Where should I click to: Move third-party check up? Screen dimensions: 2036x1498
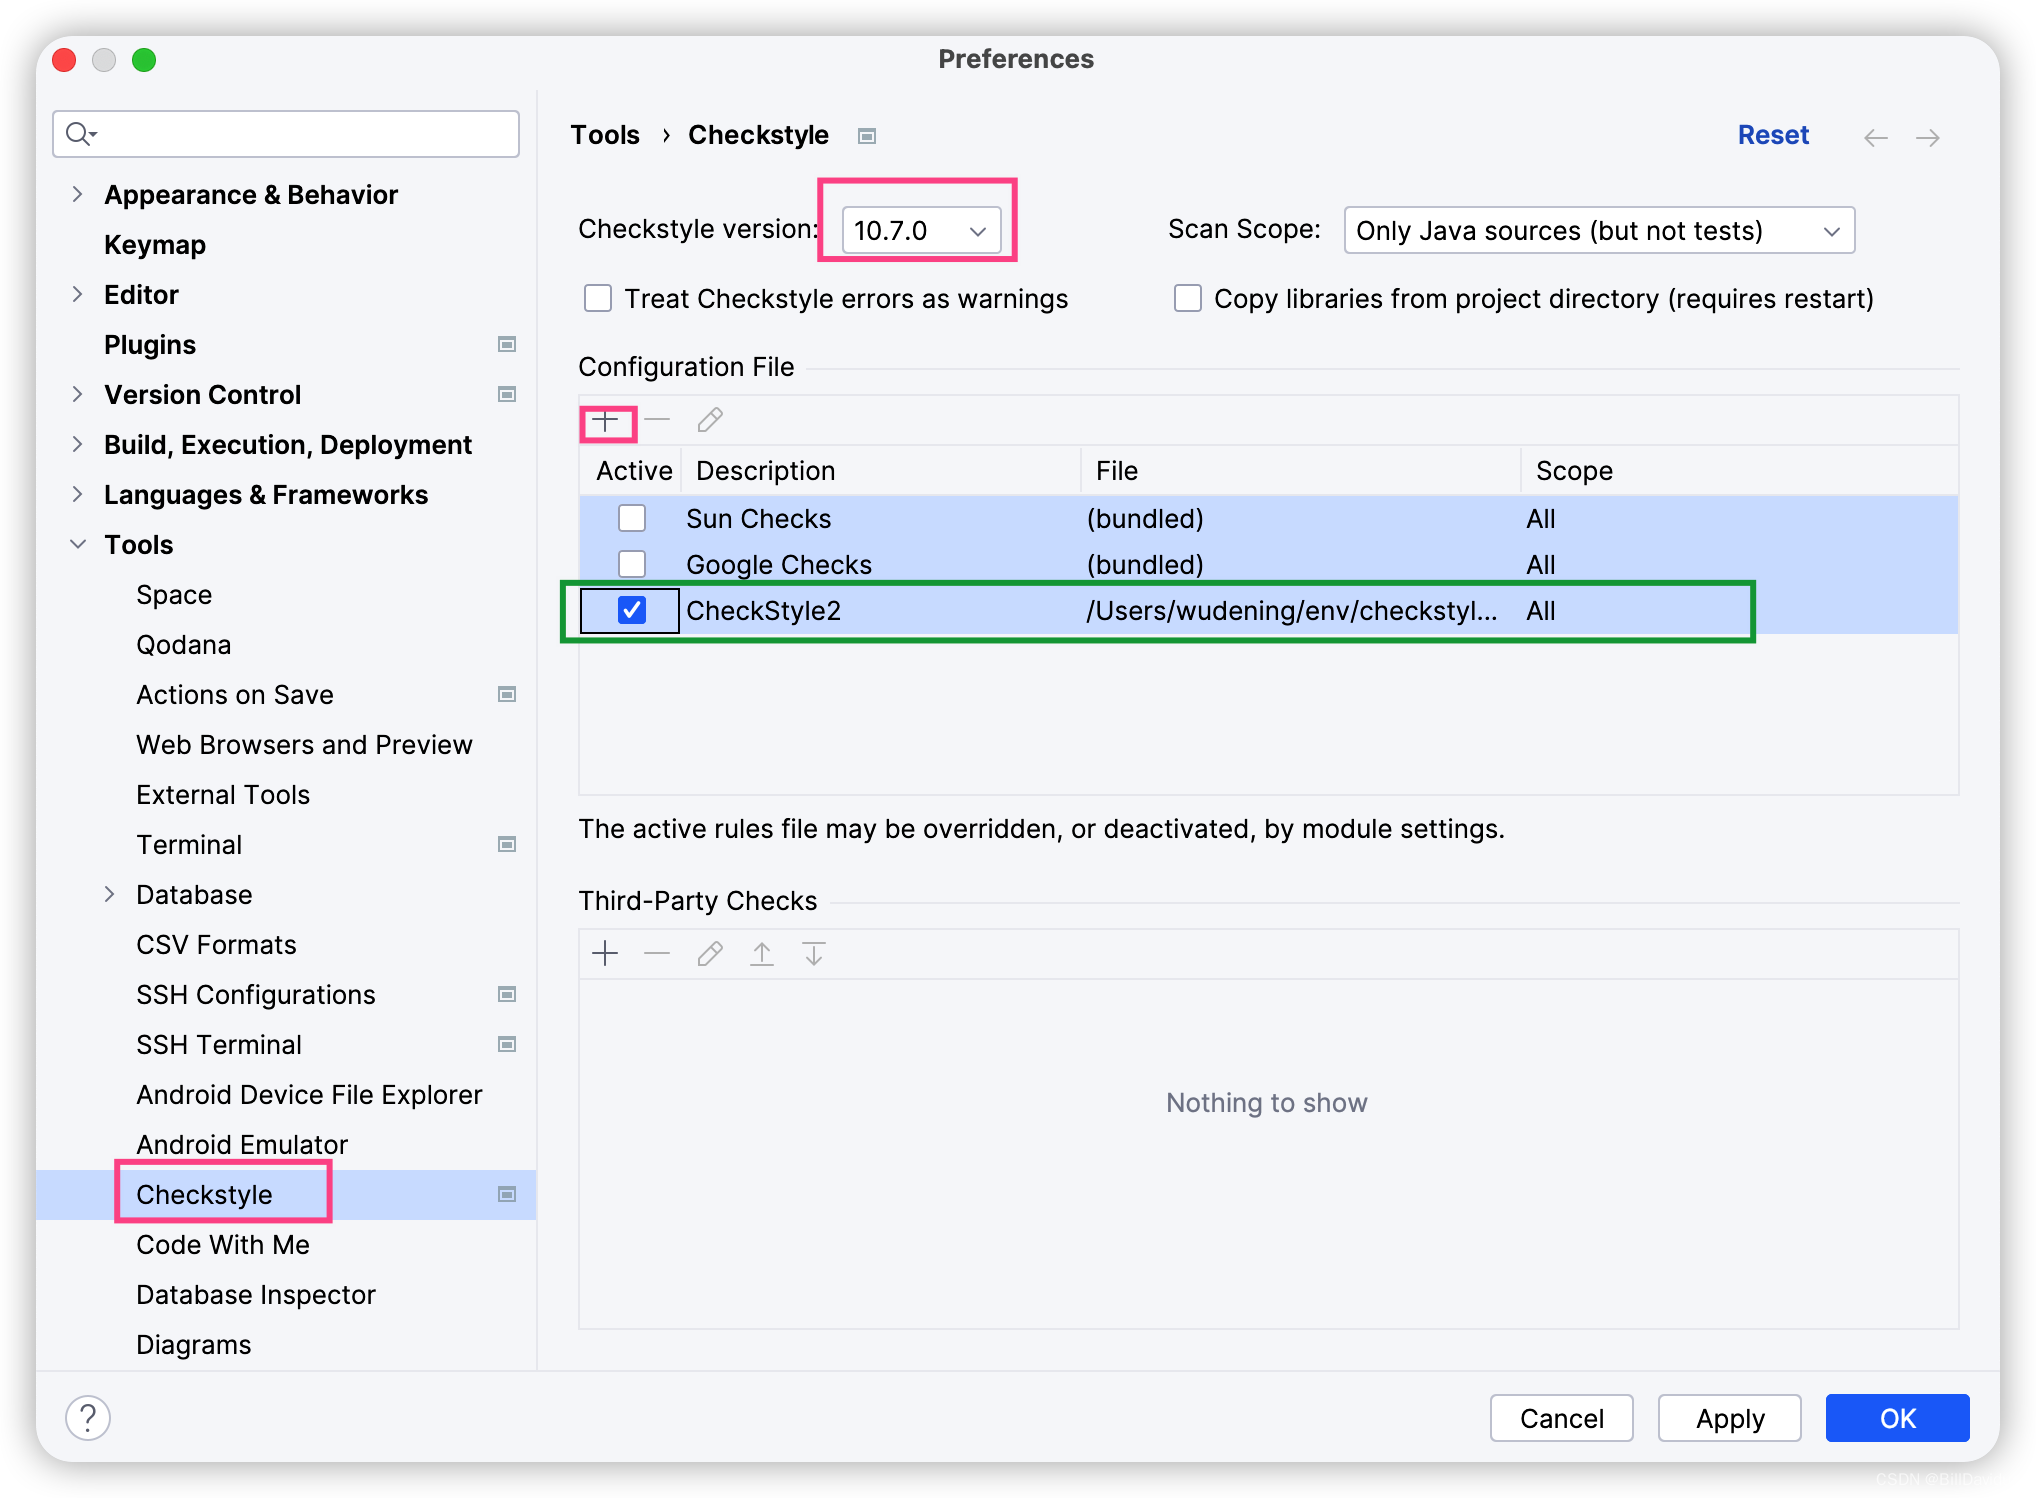[762, 954]
